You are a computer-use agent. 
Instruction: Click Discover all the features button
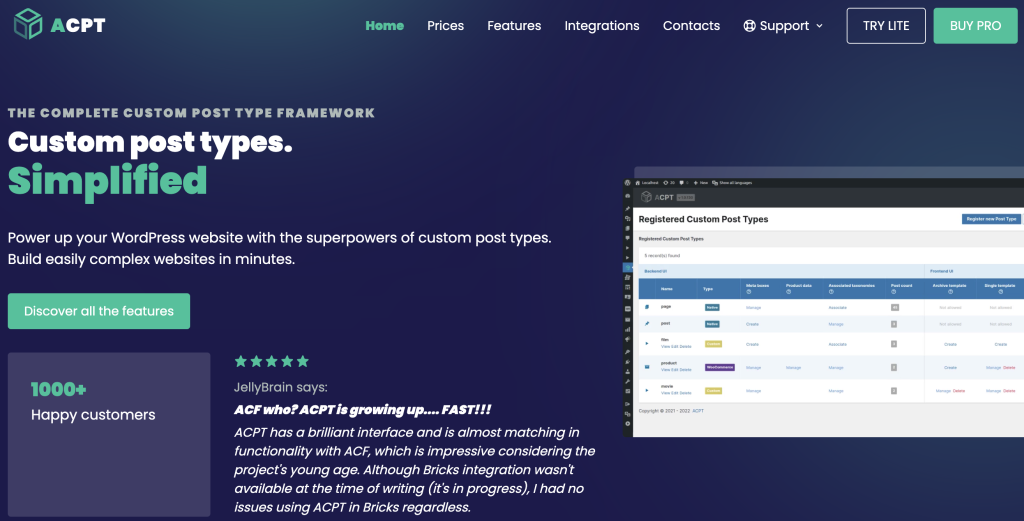[x=99, y=311]
